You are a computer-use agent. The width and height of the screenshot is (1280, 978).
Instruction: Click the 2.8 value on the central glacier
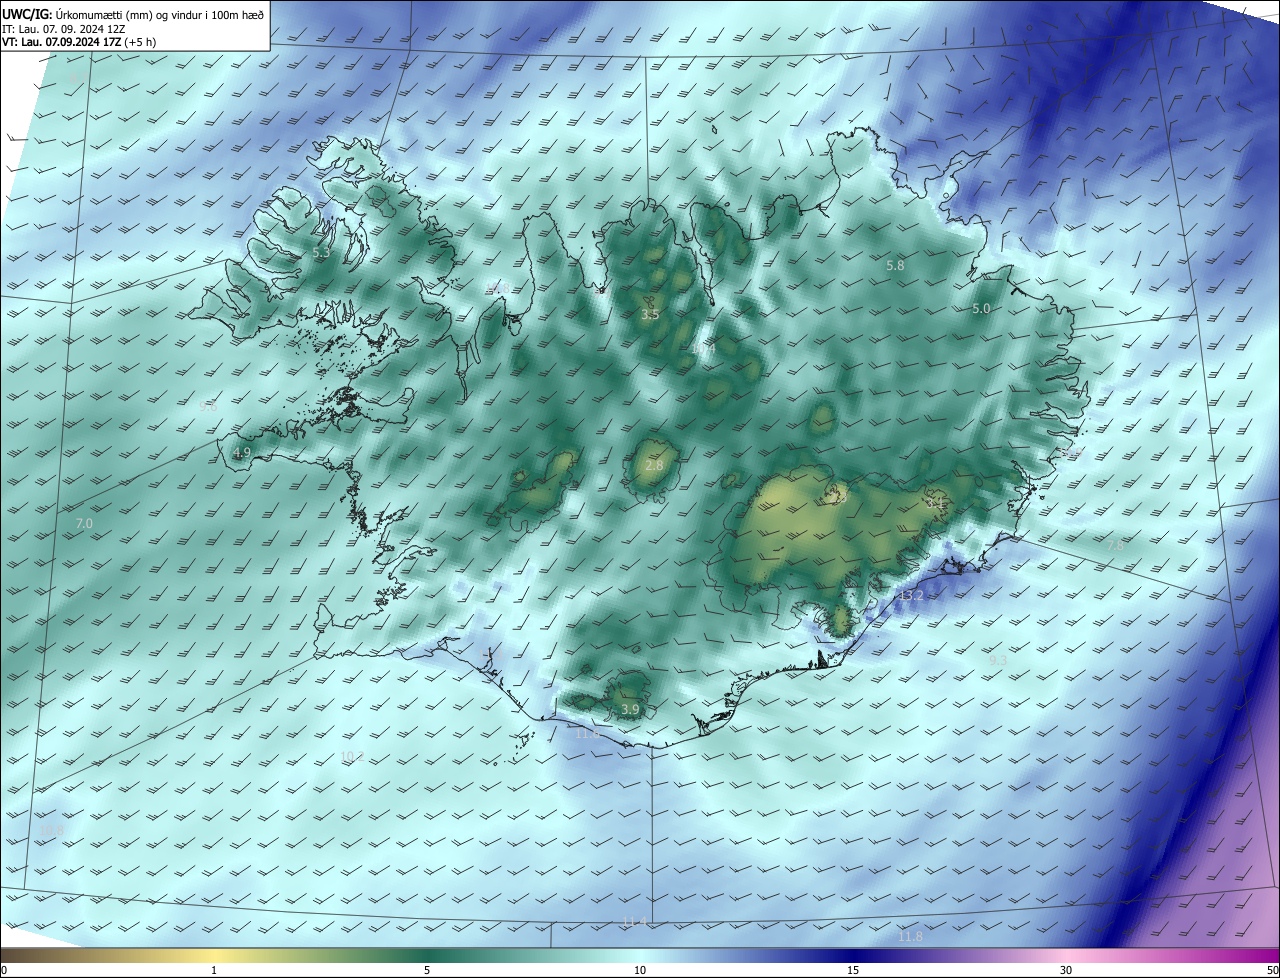pyautogui.click(x=654, y=466)
